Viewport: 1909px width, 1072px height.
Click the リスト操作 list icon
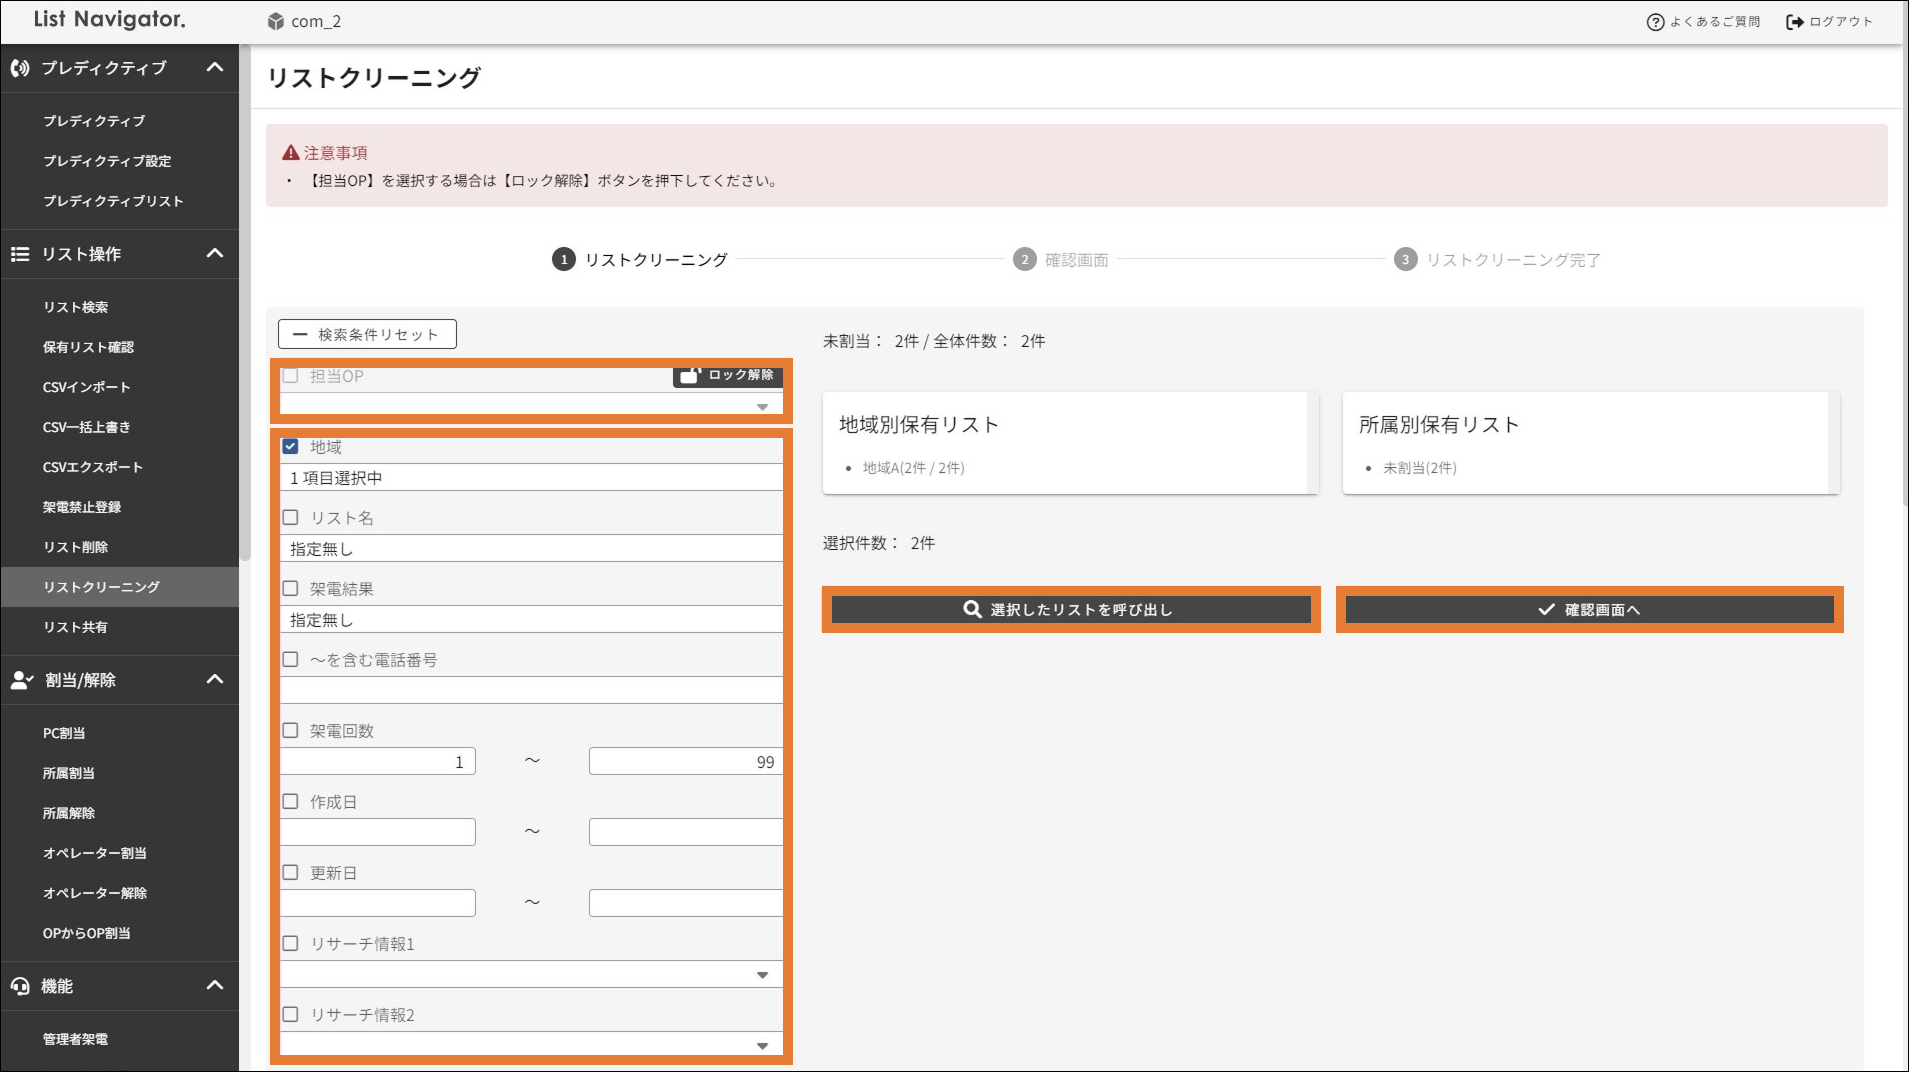pyautogui.click(x=20, y=254)
